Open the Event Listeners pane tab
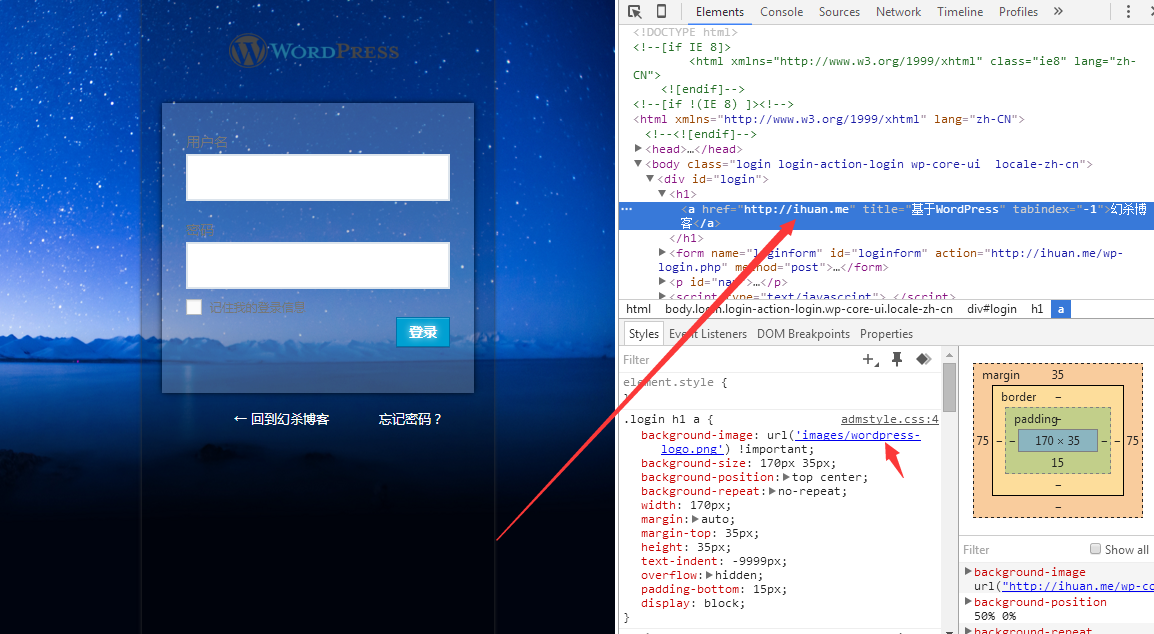 708,334
